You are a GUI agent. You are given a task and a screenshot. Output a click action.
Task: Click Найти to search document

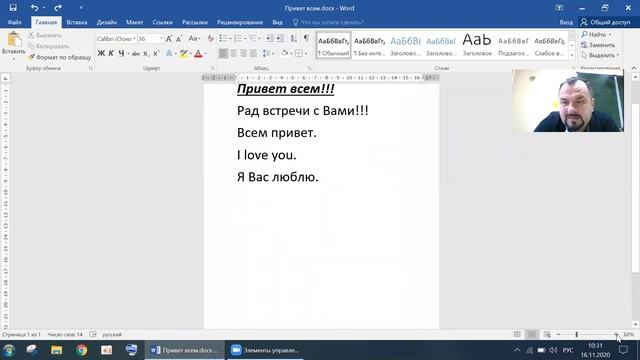[x=597, y=35]
